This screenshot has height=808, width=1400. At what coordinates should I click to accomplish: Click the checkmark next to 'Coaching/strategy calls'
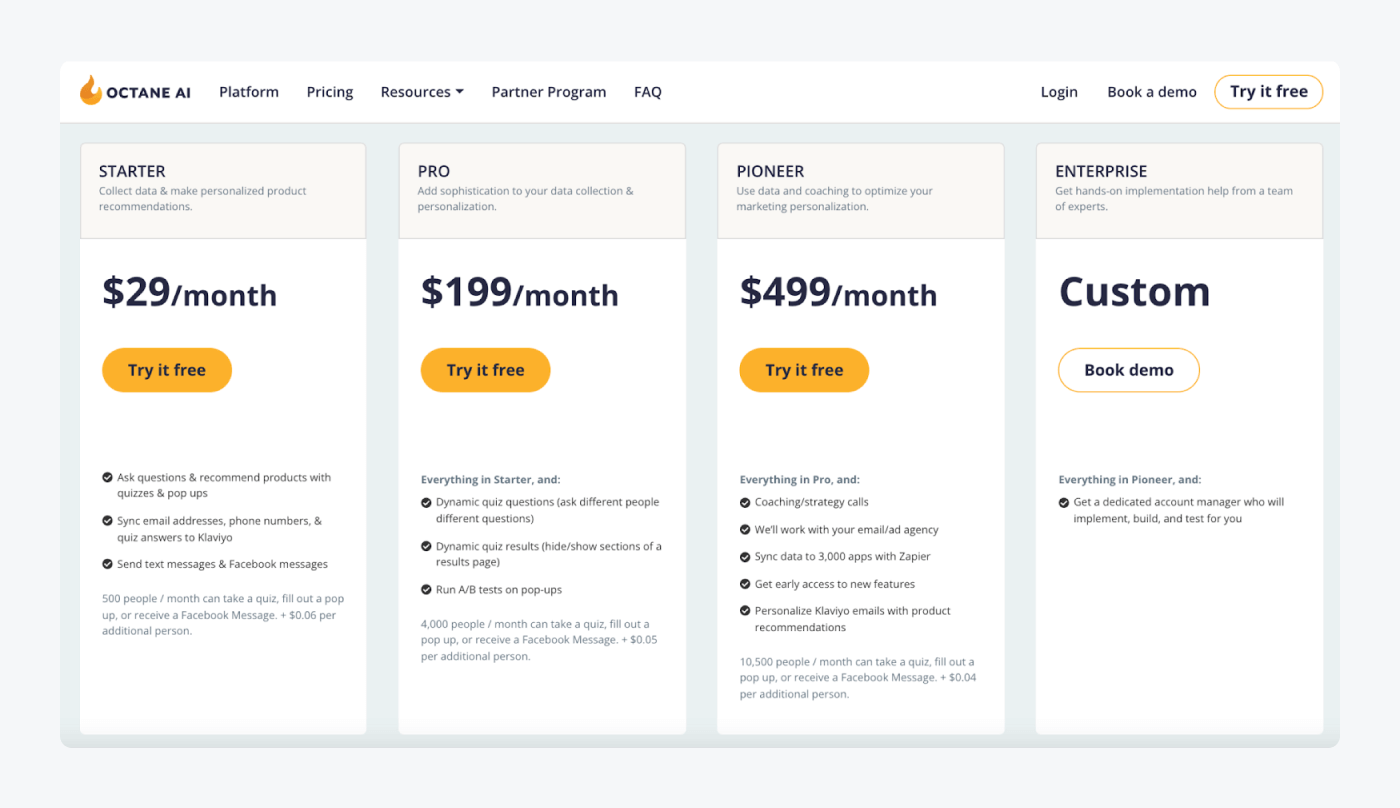point(745,501)
